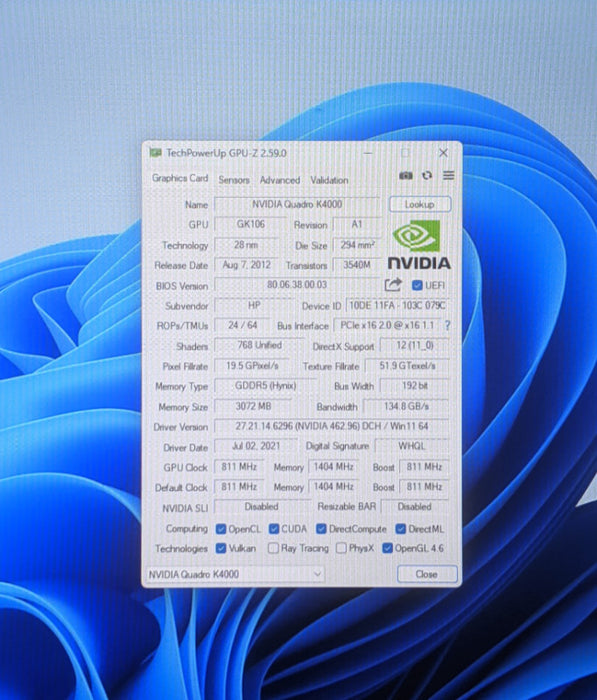Click the BIOS export share icon
597x700 pixels.
tap(393, 284)
